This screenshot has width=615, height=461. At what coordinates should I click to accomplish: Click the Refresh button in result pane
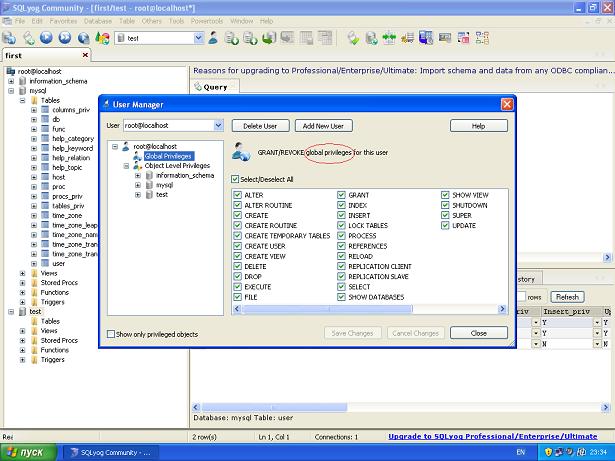[x=567, y=297]
